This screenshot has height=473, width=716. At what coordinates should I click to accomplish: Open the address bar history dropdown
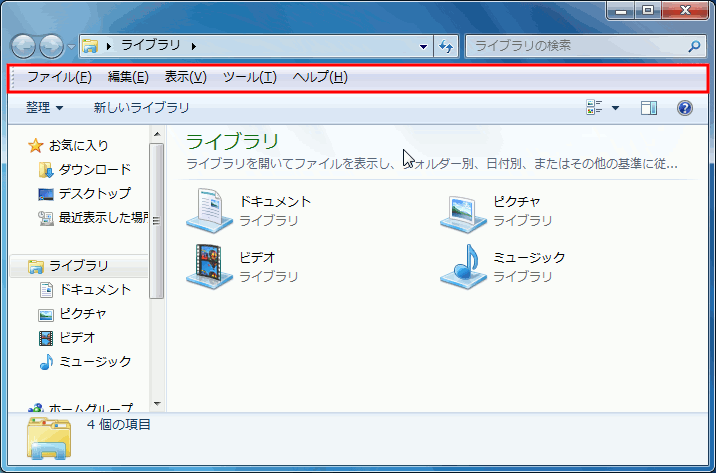pyautogui.click(x=425, y=46)
